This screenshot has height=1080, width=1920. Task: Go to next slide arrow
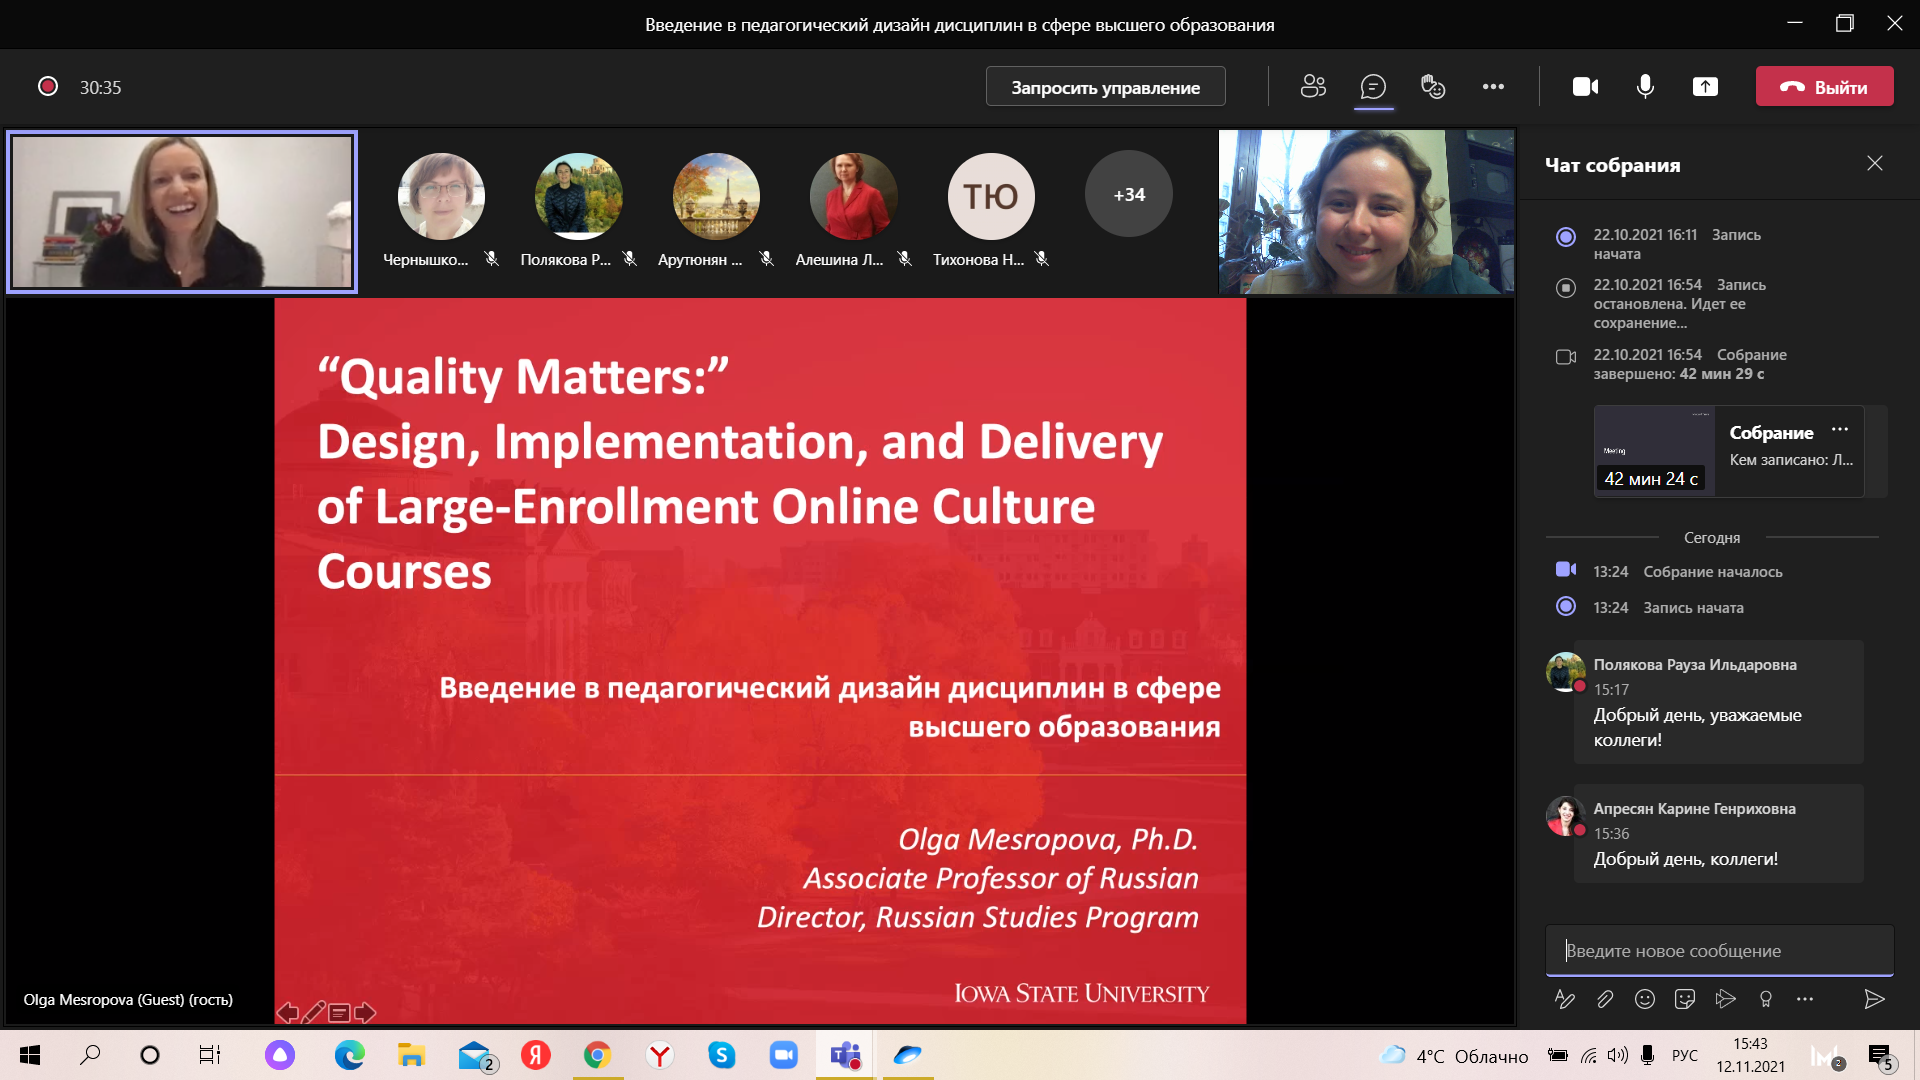[x=365, y=1013]
